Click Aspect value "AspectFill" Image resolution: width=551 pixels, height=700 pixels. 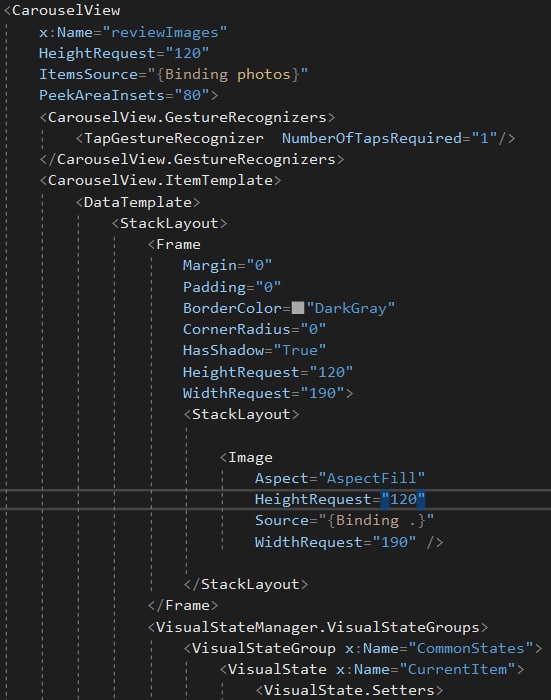(372, 478)
